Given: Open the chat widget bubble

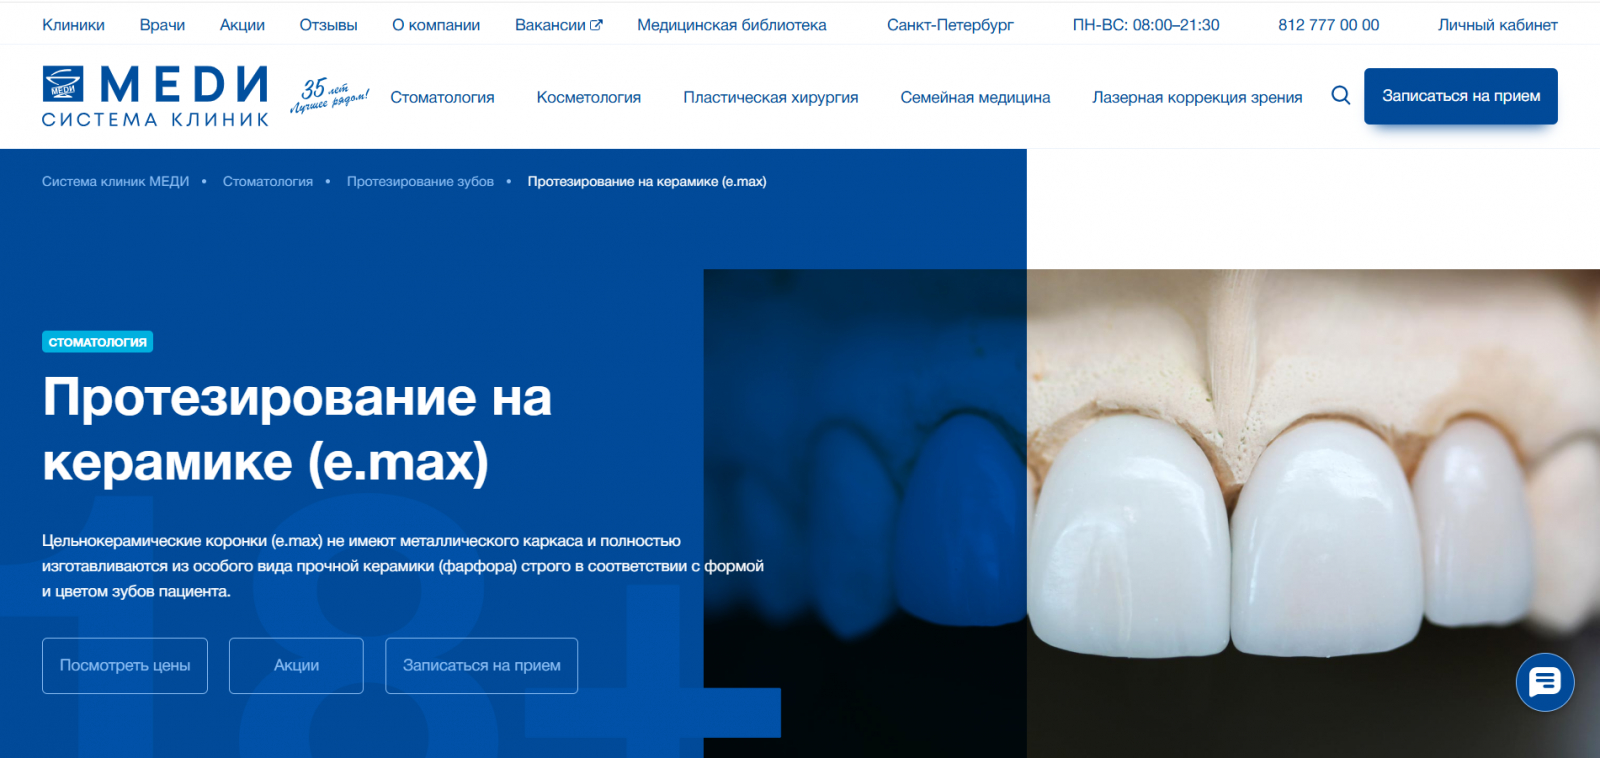Looking at the screenshot, I should pyautogui.click(x=1545, y=682).
